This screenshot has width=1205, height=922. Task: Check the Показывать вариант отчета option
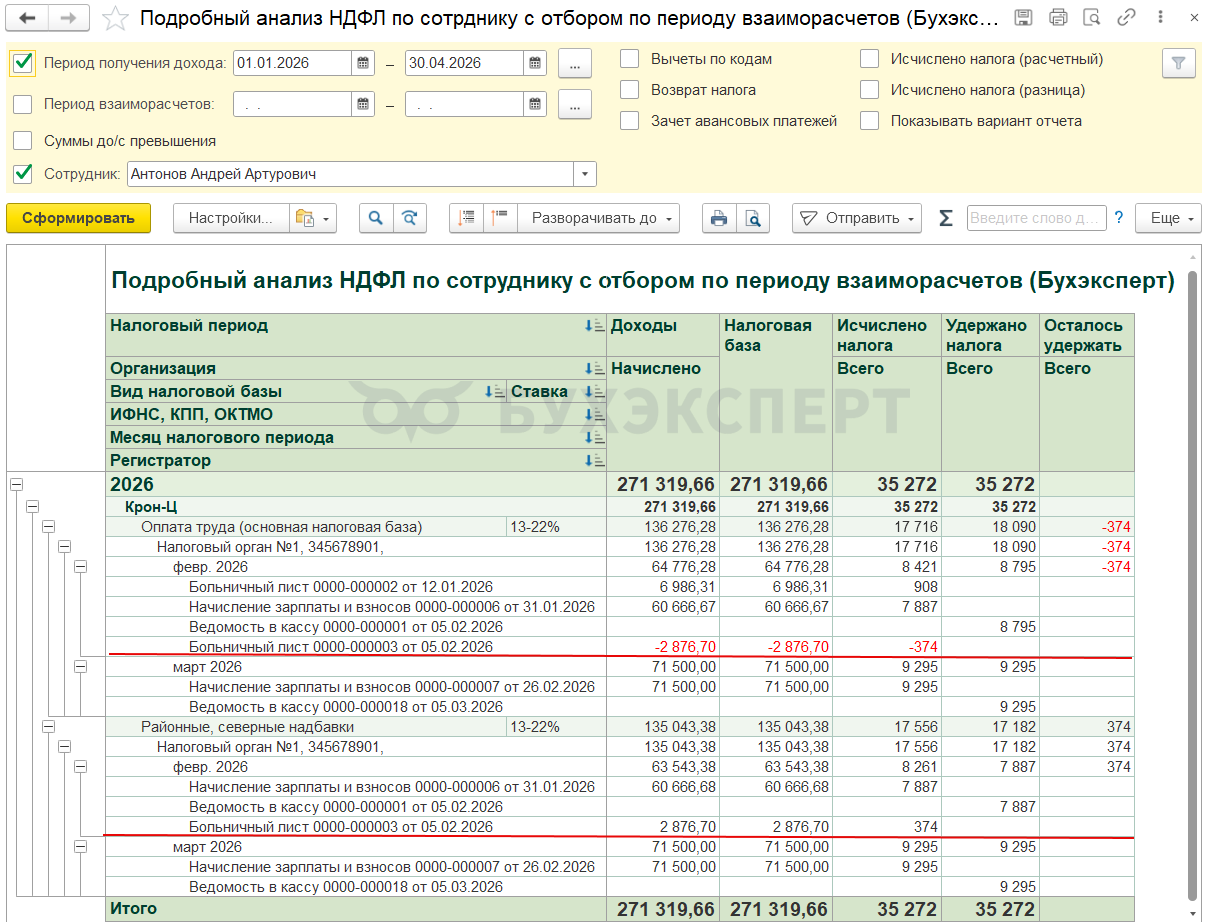tap(870, 121)
